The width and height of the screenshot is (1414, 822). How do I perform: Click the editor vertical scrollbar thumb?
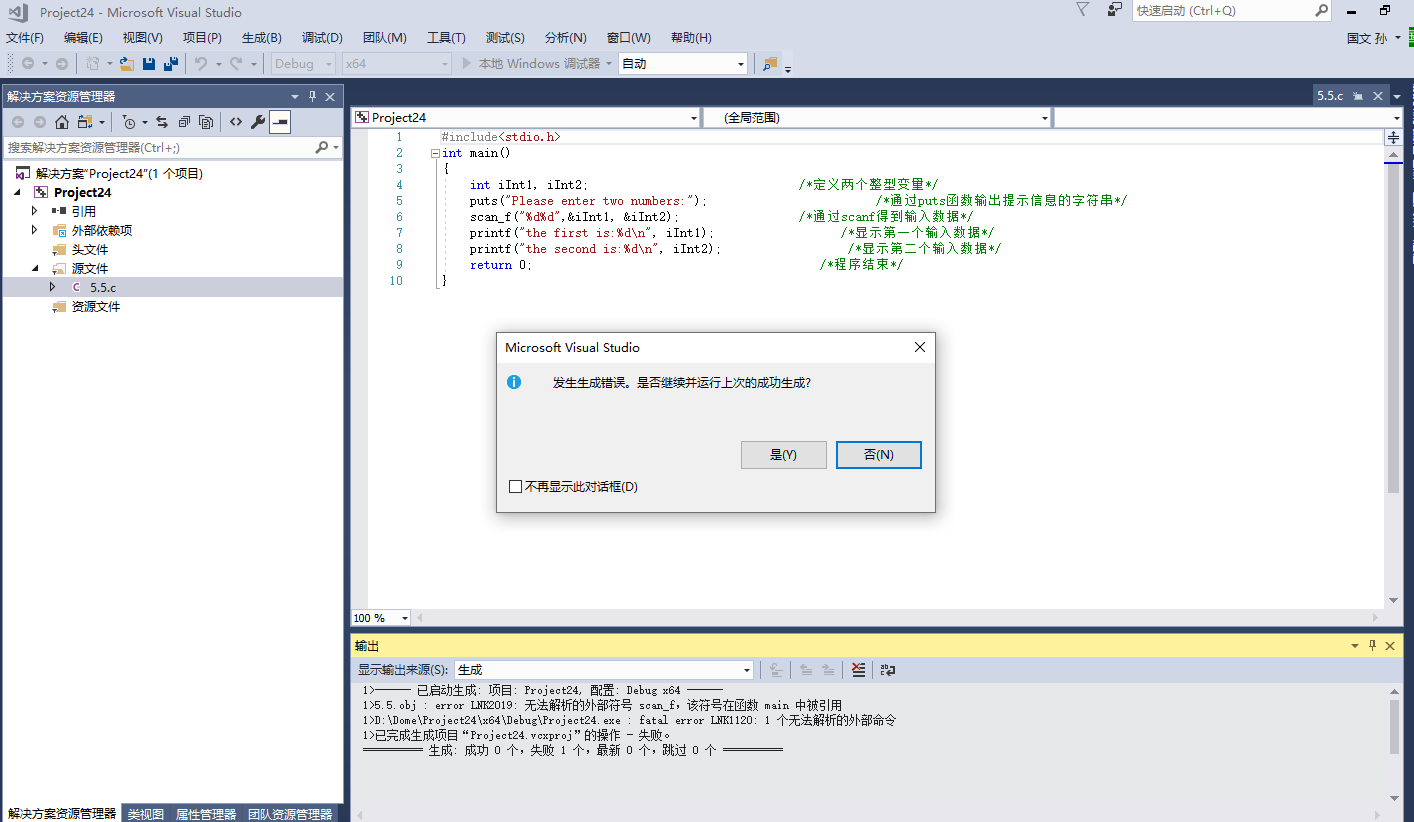point(1393,328)
